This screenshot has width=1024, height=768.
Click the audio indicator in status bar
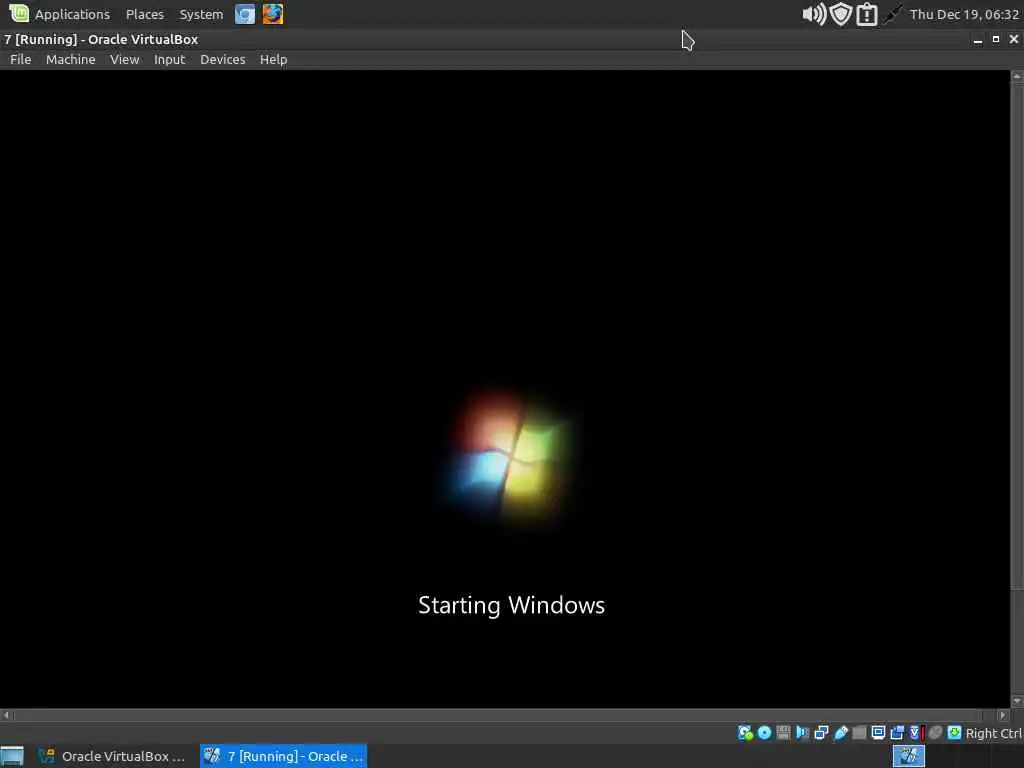[x=802, y=733]
